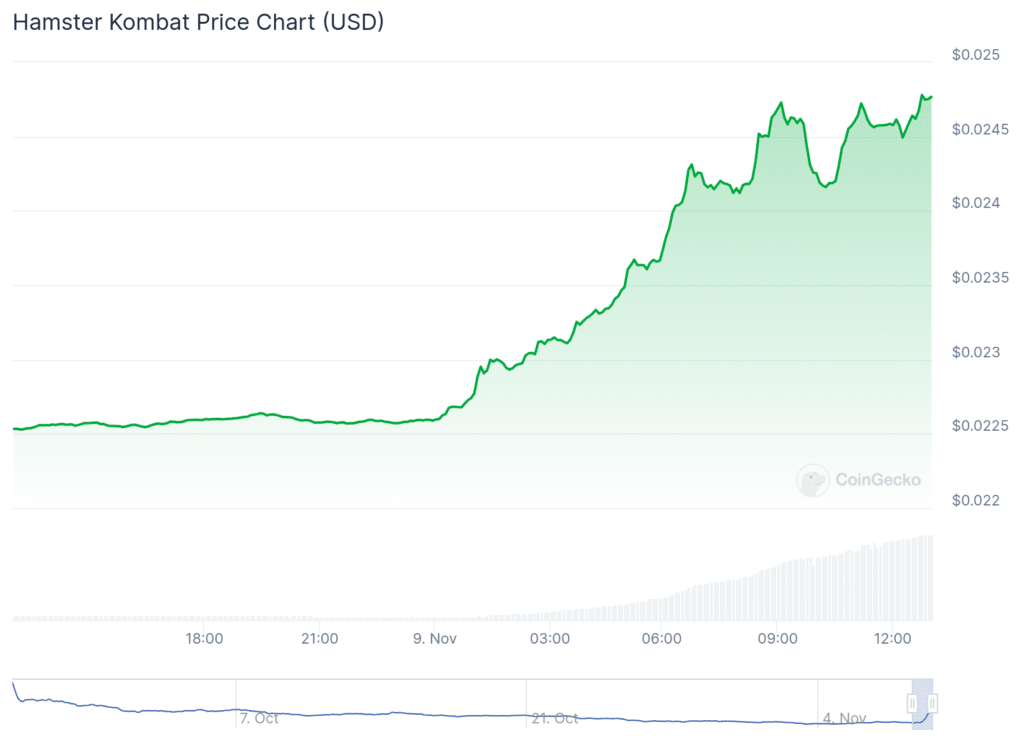Click the 12:00 time axis label
This screenshot has width=1024, height=747.
point(892,638)
